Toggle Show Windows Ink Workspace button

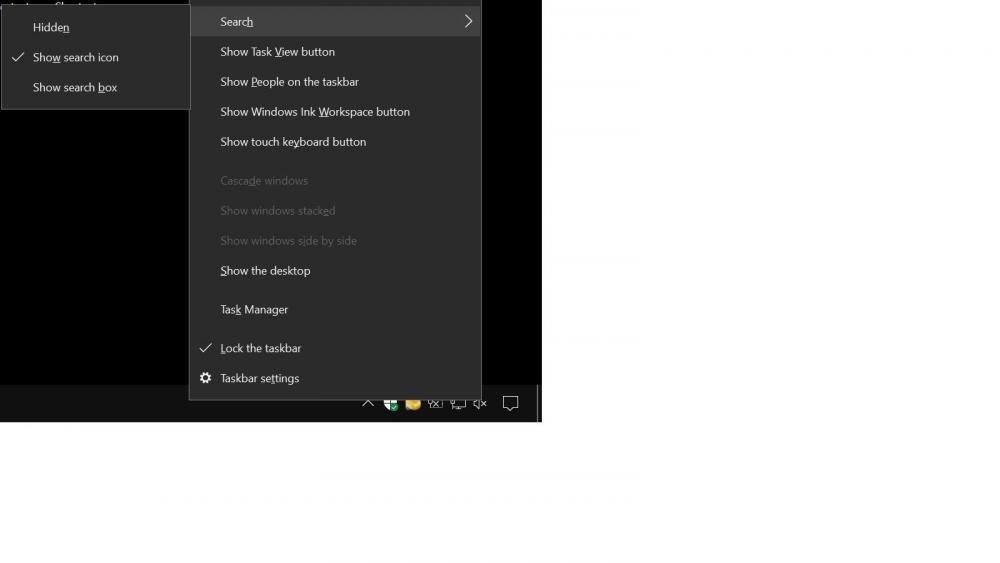click(335, 112)
